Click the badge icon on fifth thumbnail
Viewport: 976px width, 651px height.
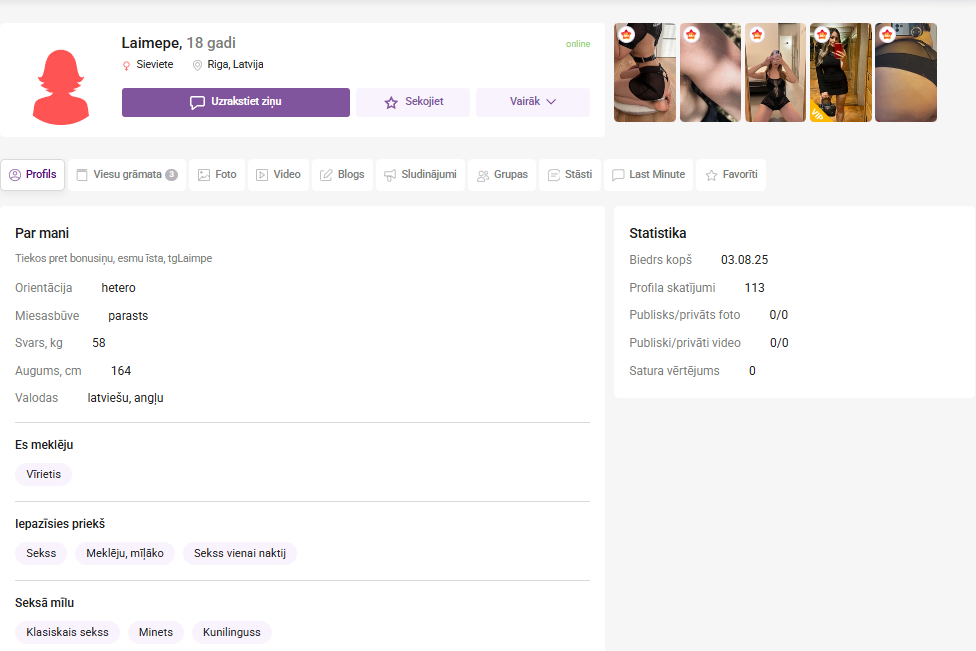click(888, 34)
